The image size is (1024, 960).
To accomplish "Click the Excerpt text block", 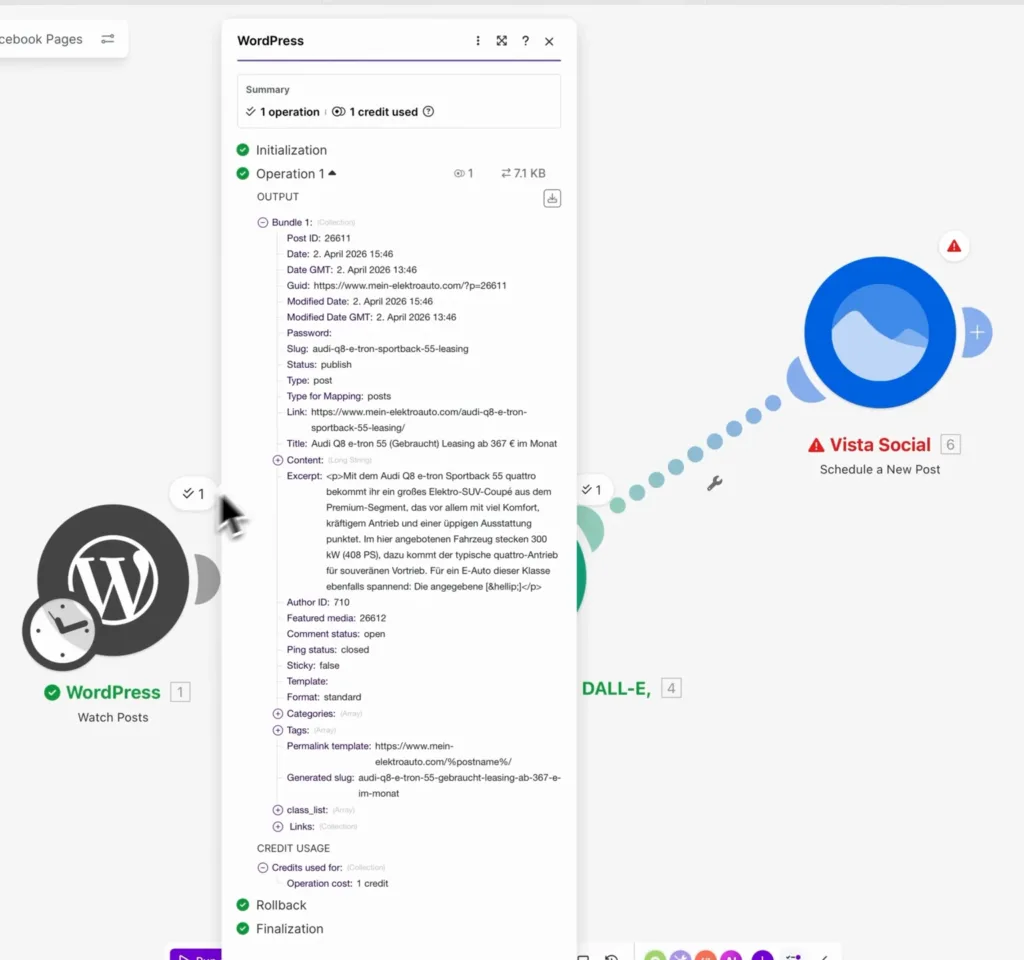I will [x=442, y=531].
